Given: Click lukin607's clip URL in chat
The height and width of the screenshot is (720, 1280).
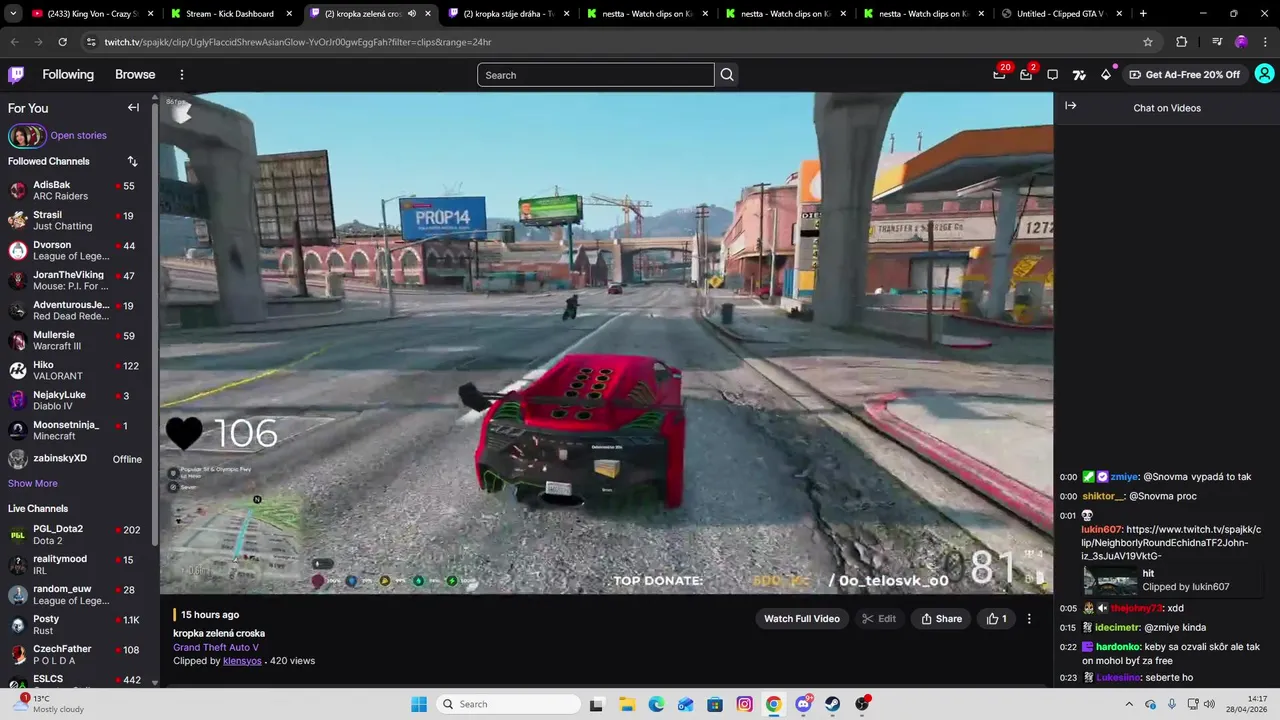Looking at the screenshot, I should coord(1171,543).
